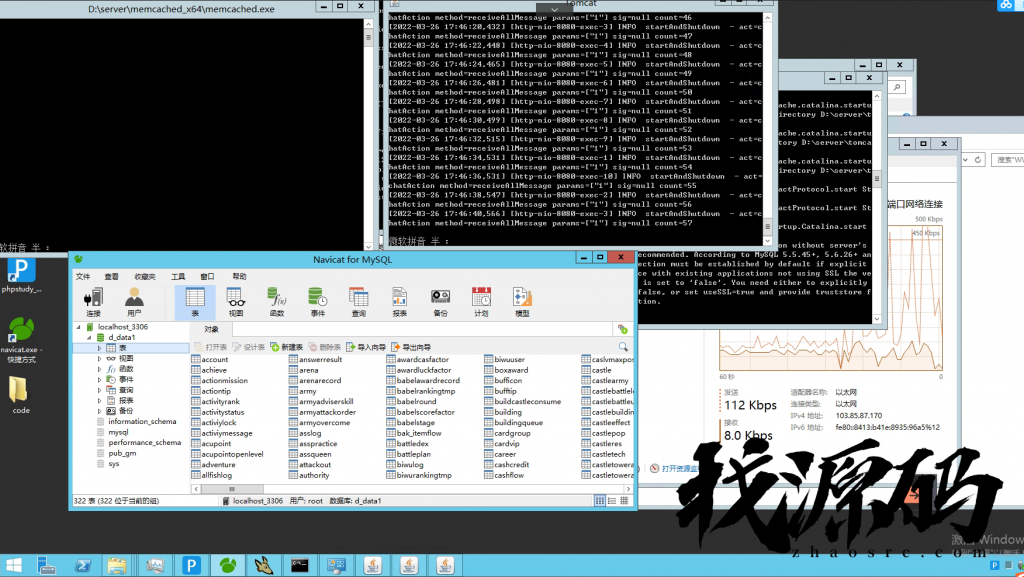Select the performance_schema database in the tree
This screenshot has height=577, width=1024.
point(144,443)
